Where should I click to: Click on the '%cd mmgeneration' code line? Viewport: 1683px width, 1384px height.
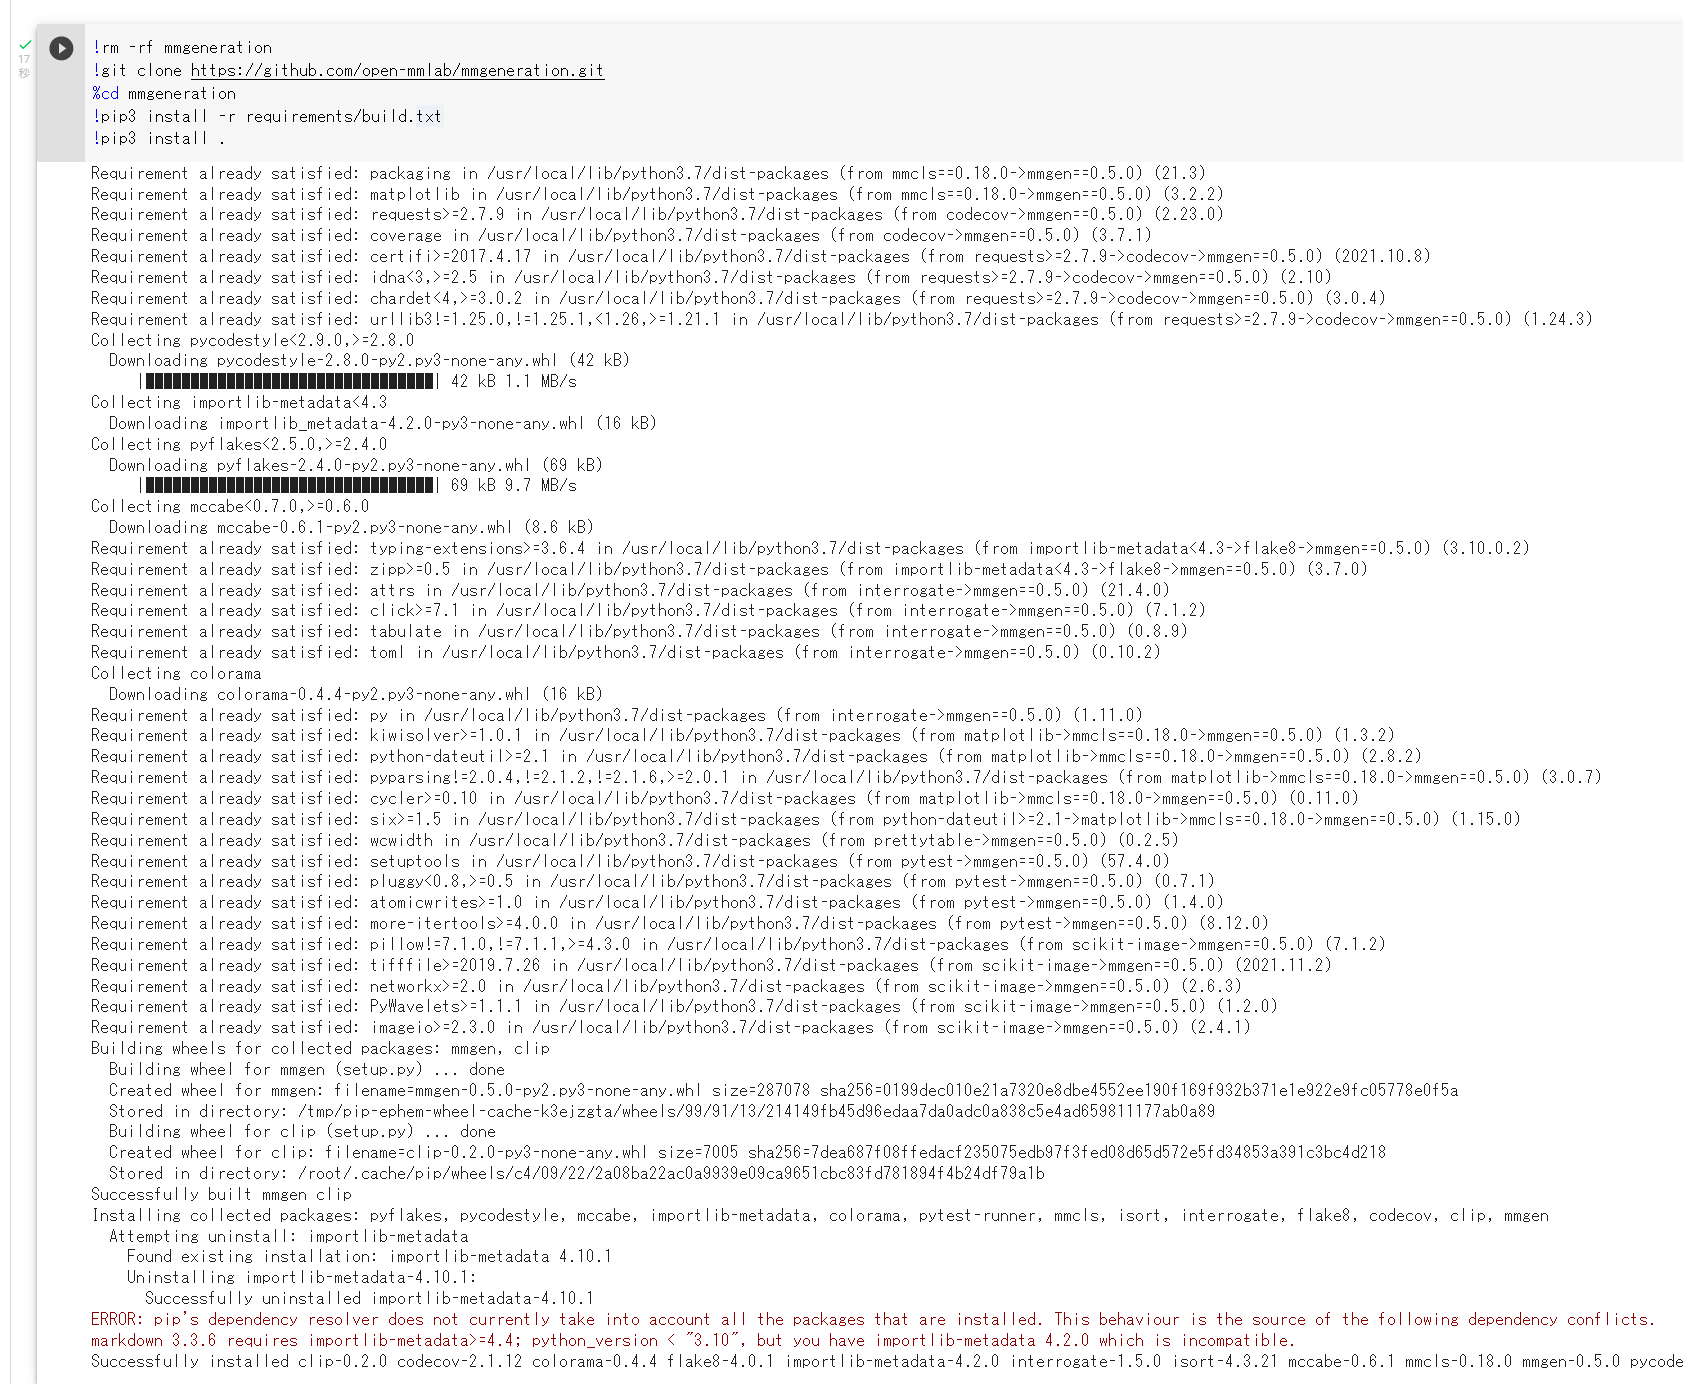pos(164,93)
